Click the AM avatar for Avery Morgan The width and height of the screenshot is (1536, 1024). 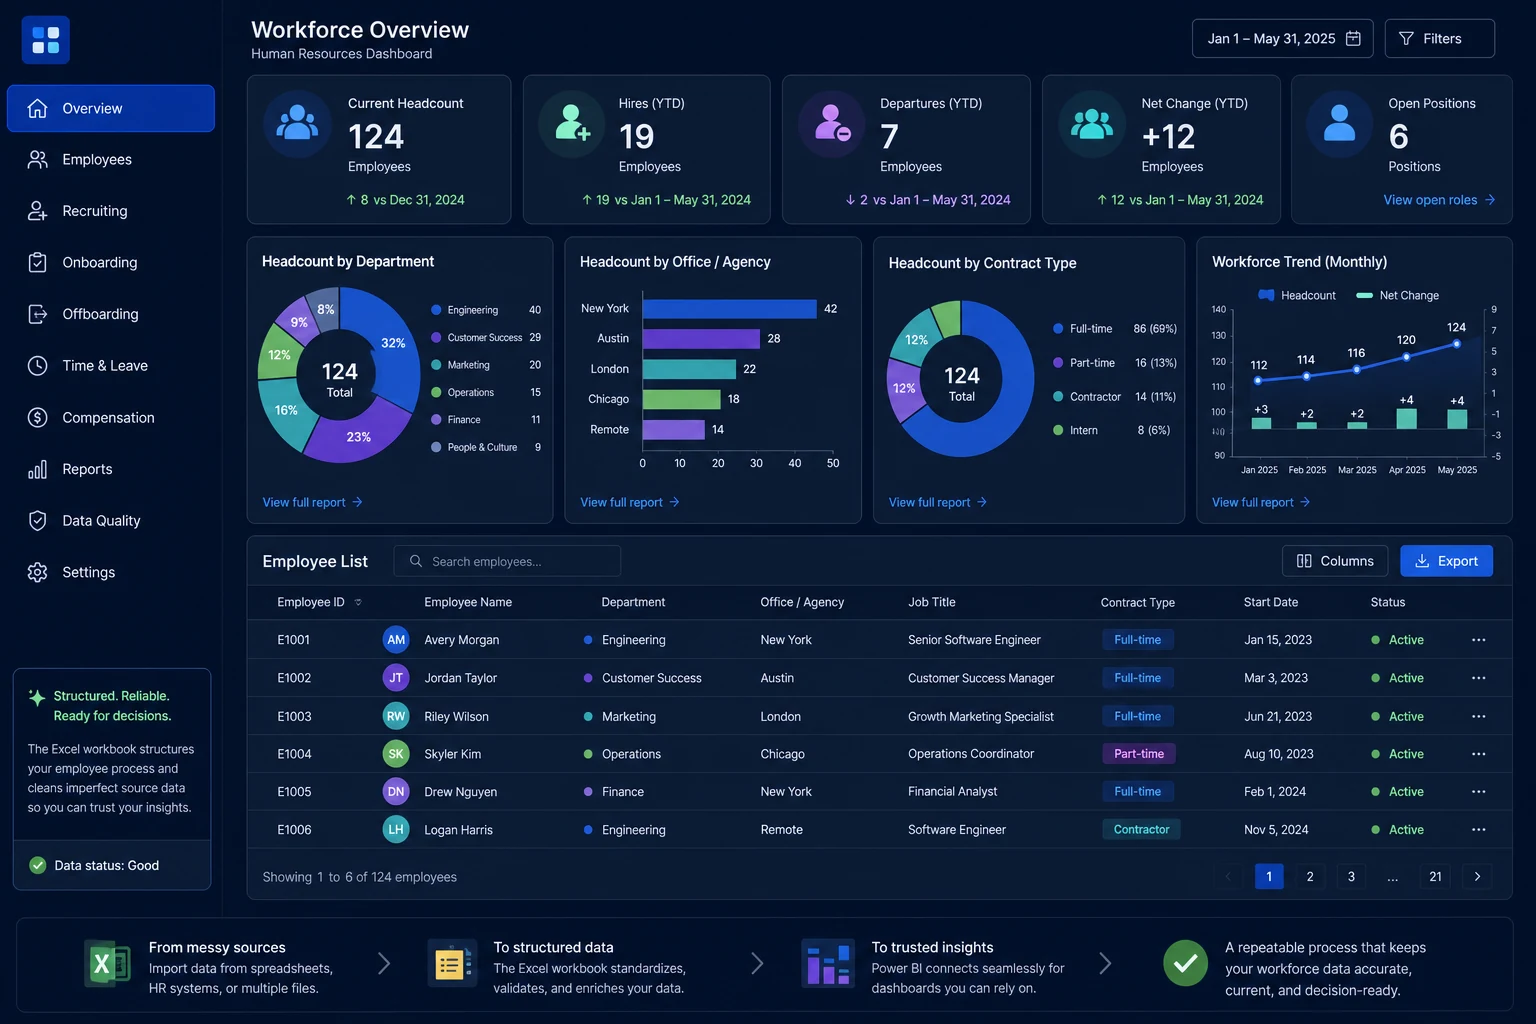coord(396,640)
